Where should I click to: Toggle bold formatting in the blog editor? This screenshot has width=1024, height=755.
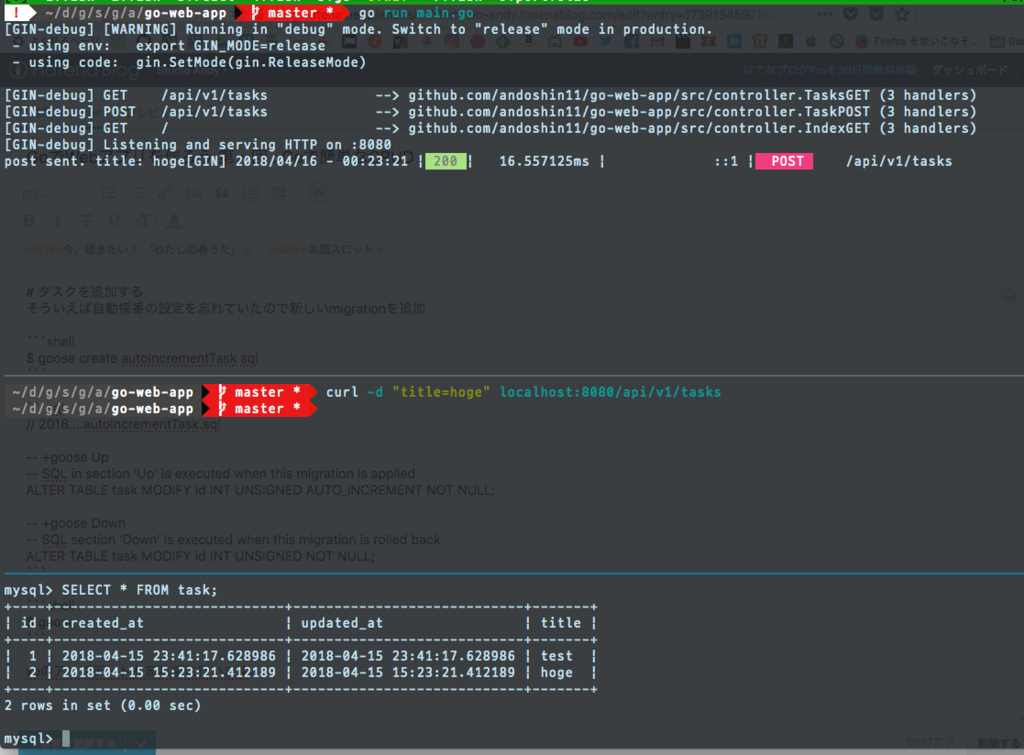coord(29,221)
